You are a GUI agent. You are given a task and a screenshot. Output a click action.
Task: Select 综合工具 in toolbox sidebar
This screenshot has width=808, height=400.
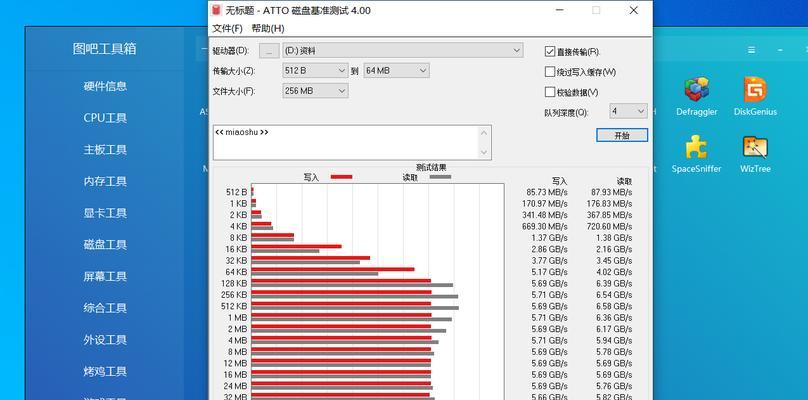point(105,308)
